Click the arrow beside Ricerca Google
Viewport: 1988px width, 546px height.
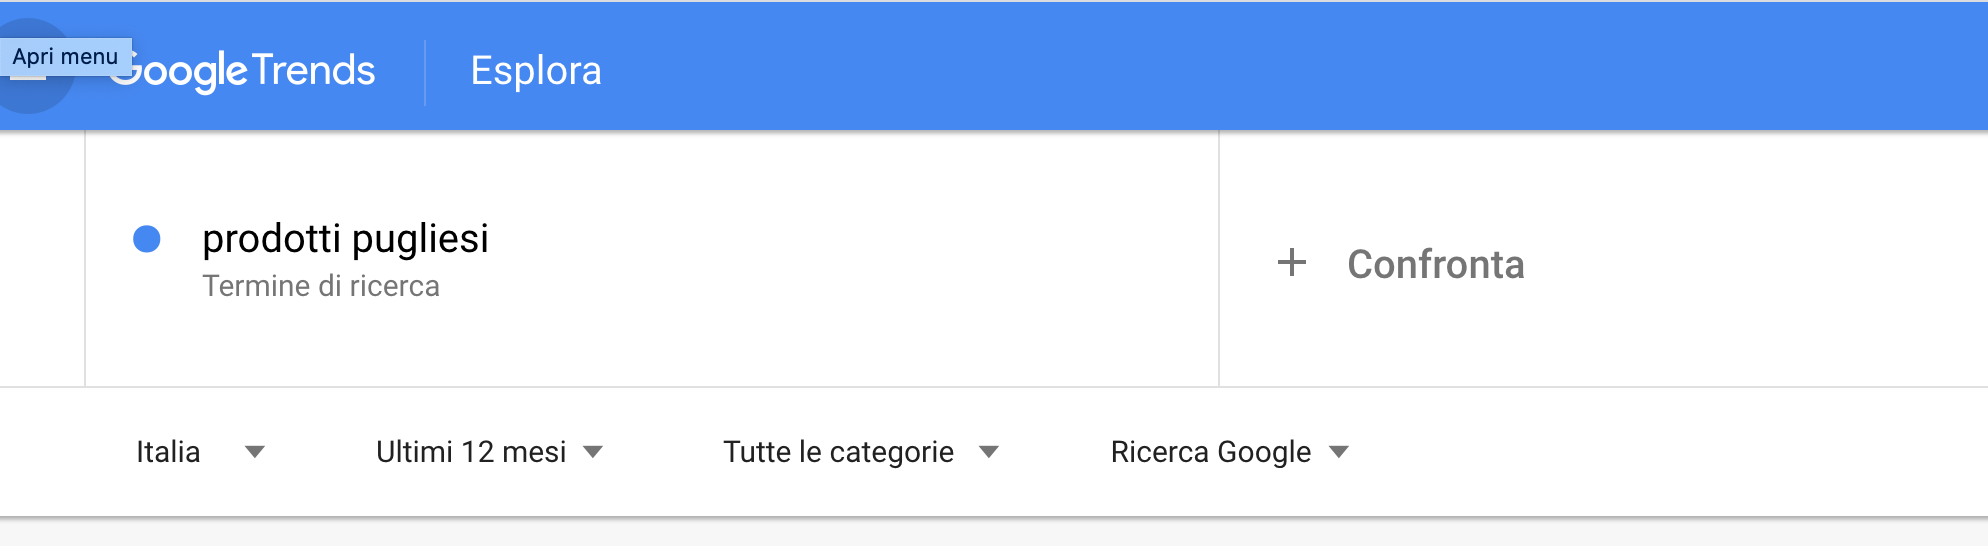click(x=1339, y=452)
